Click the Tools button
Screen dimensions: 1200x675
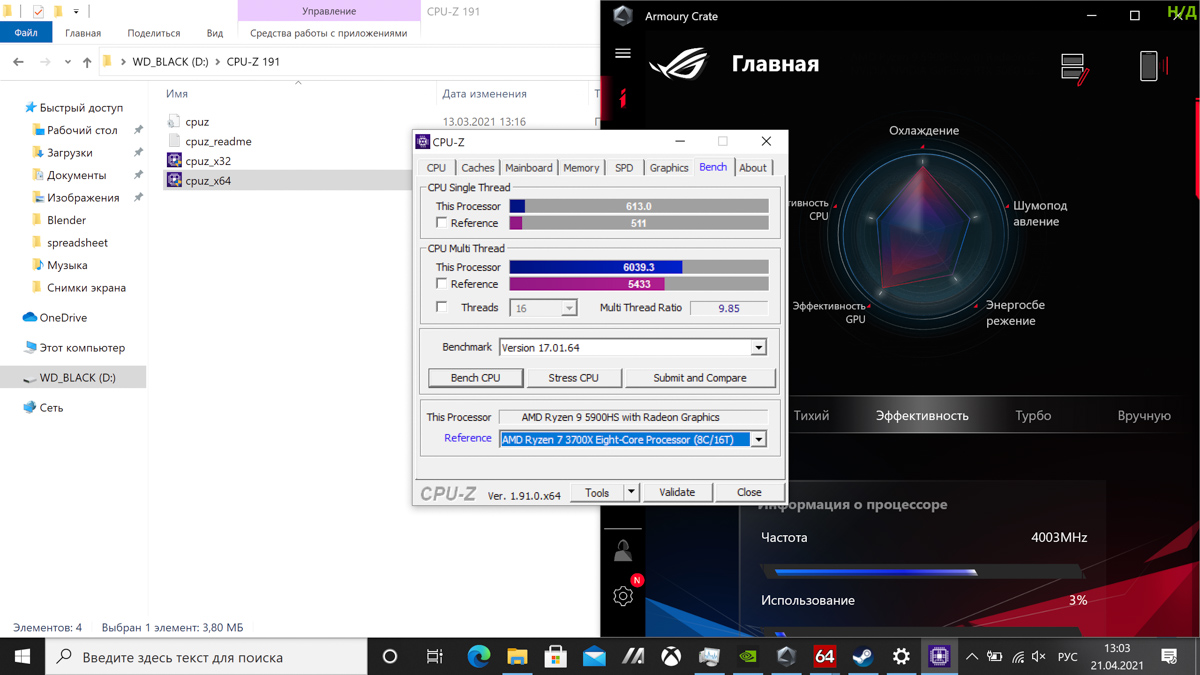[597, 492]
